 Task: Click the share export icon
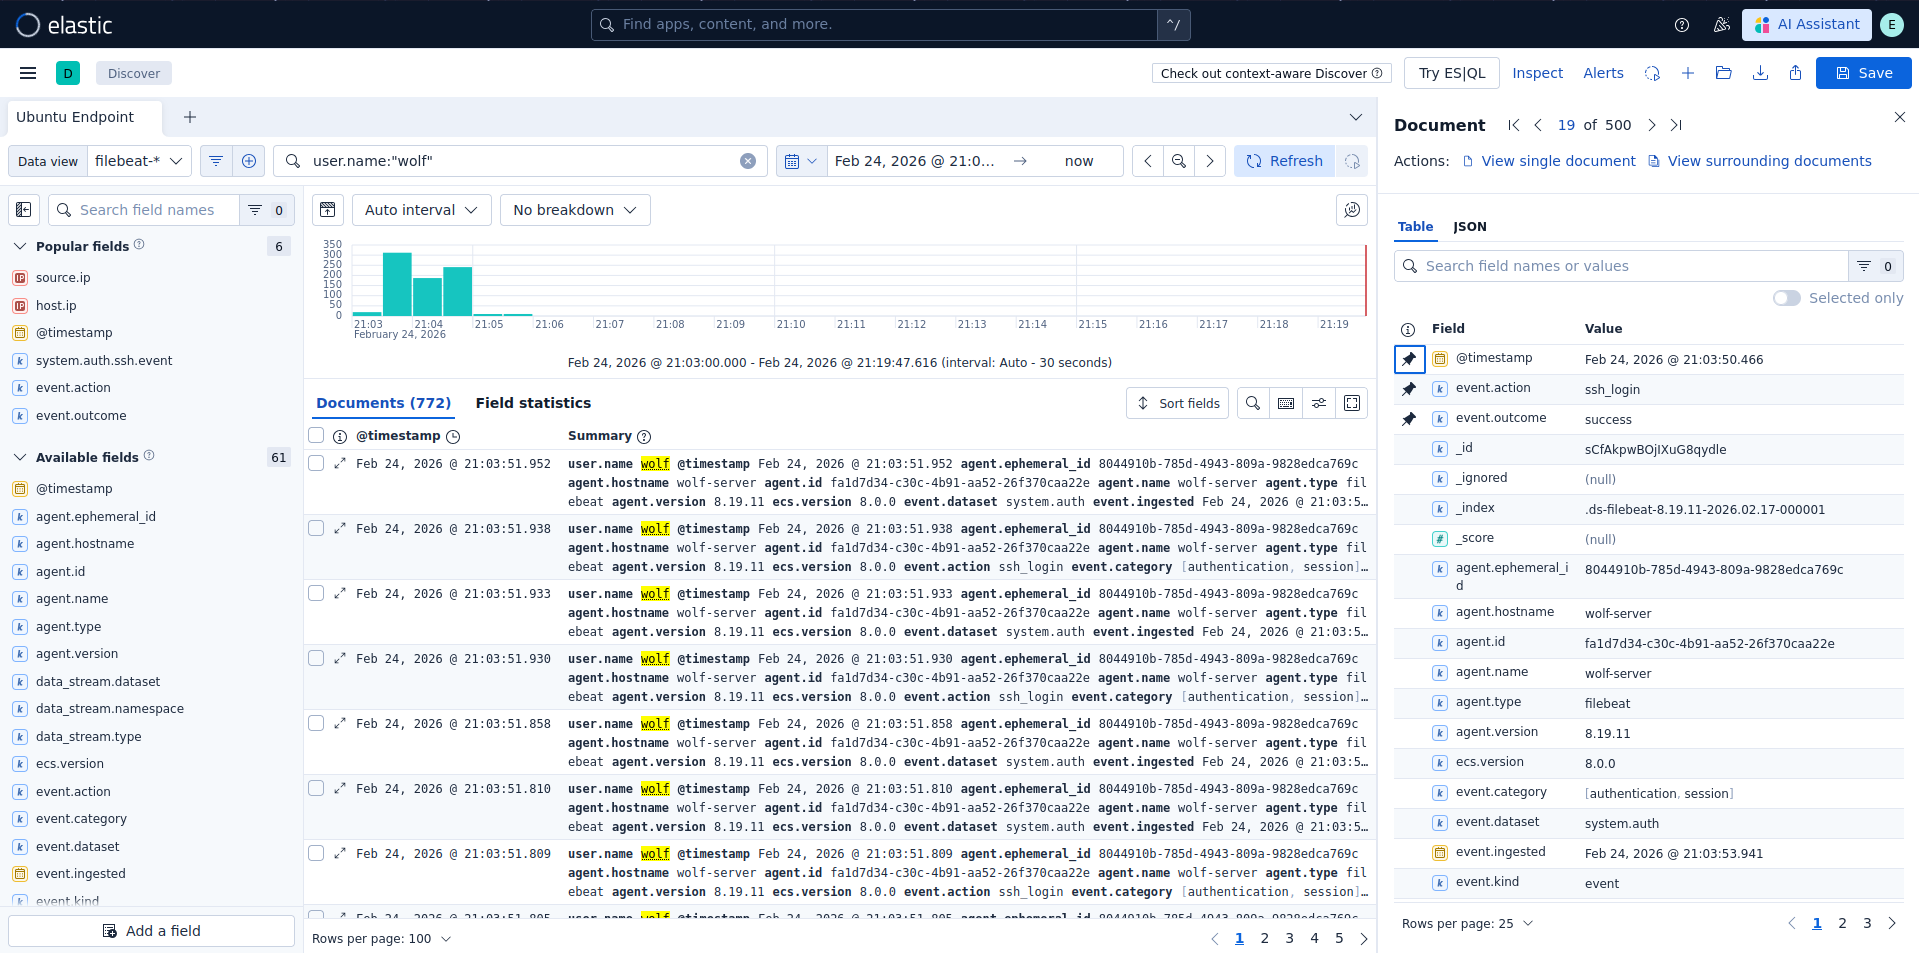(x=1795, y=73)
